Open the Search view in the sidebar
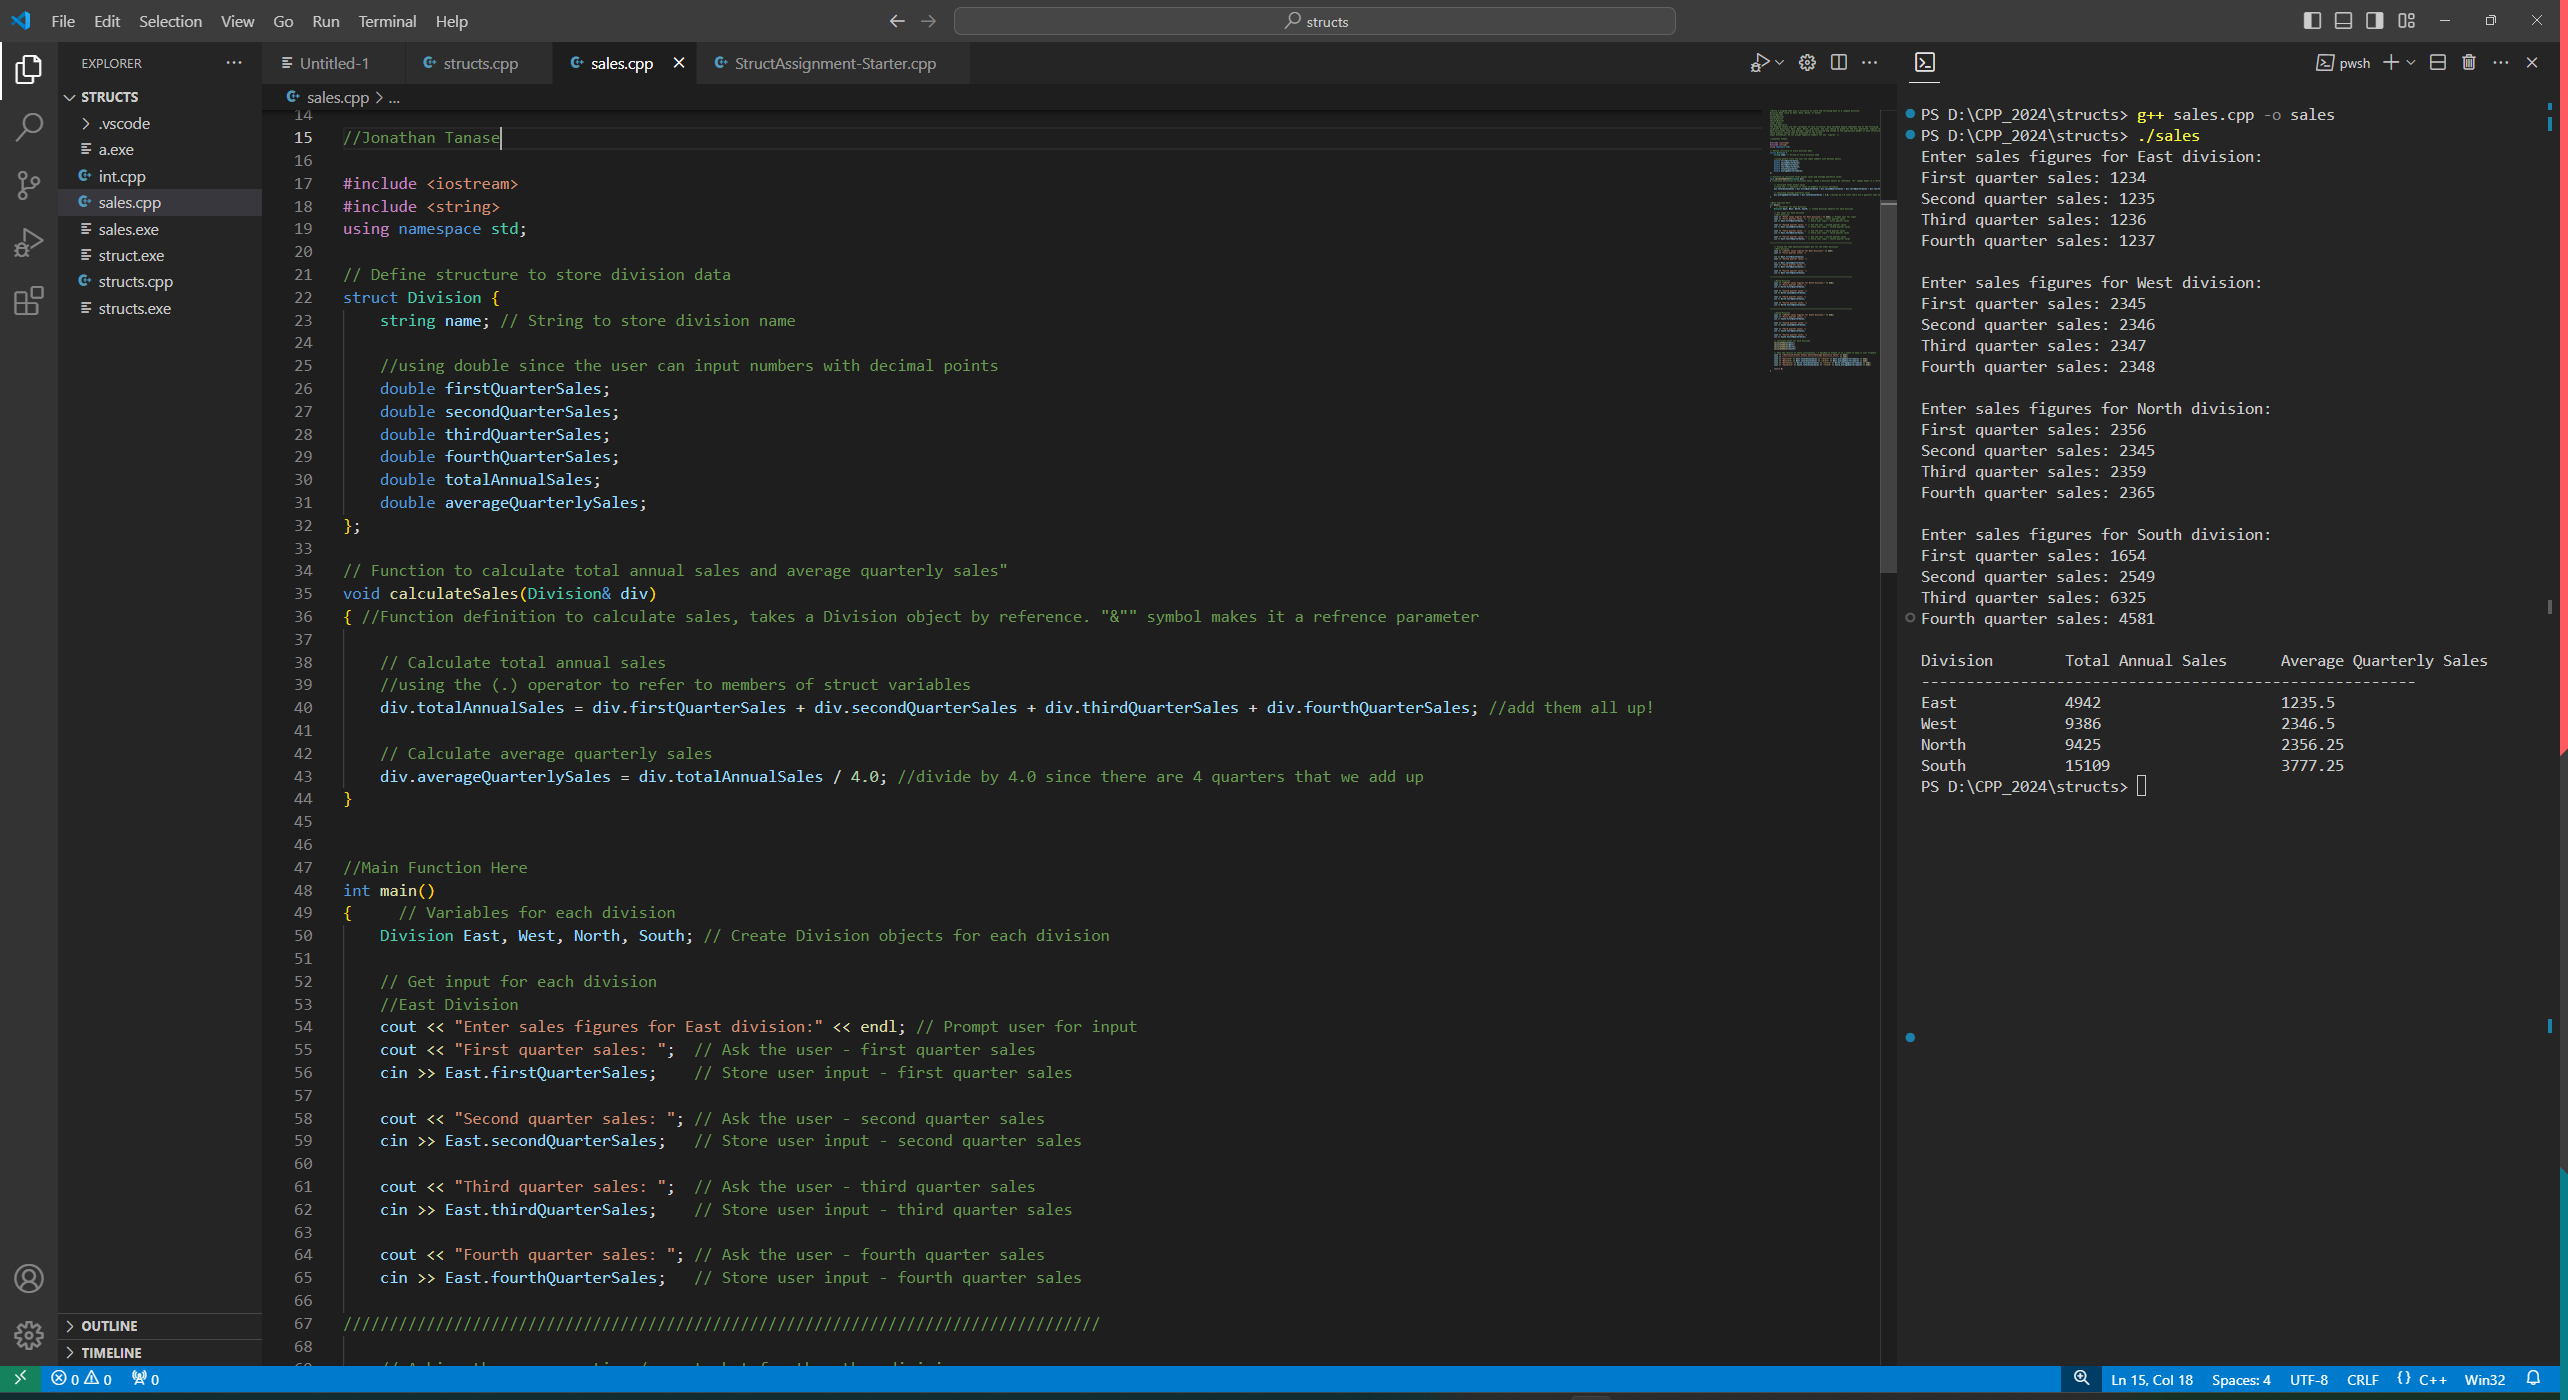This screenshot has height=1400, width=2568. [29, 127]
